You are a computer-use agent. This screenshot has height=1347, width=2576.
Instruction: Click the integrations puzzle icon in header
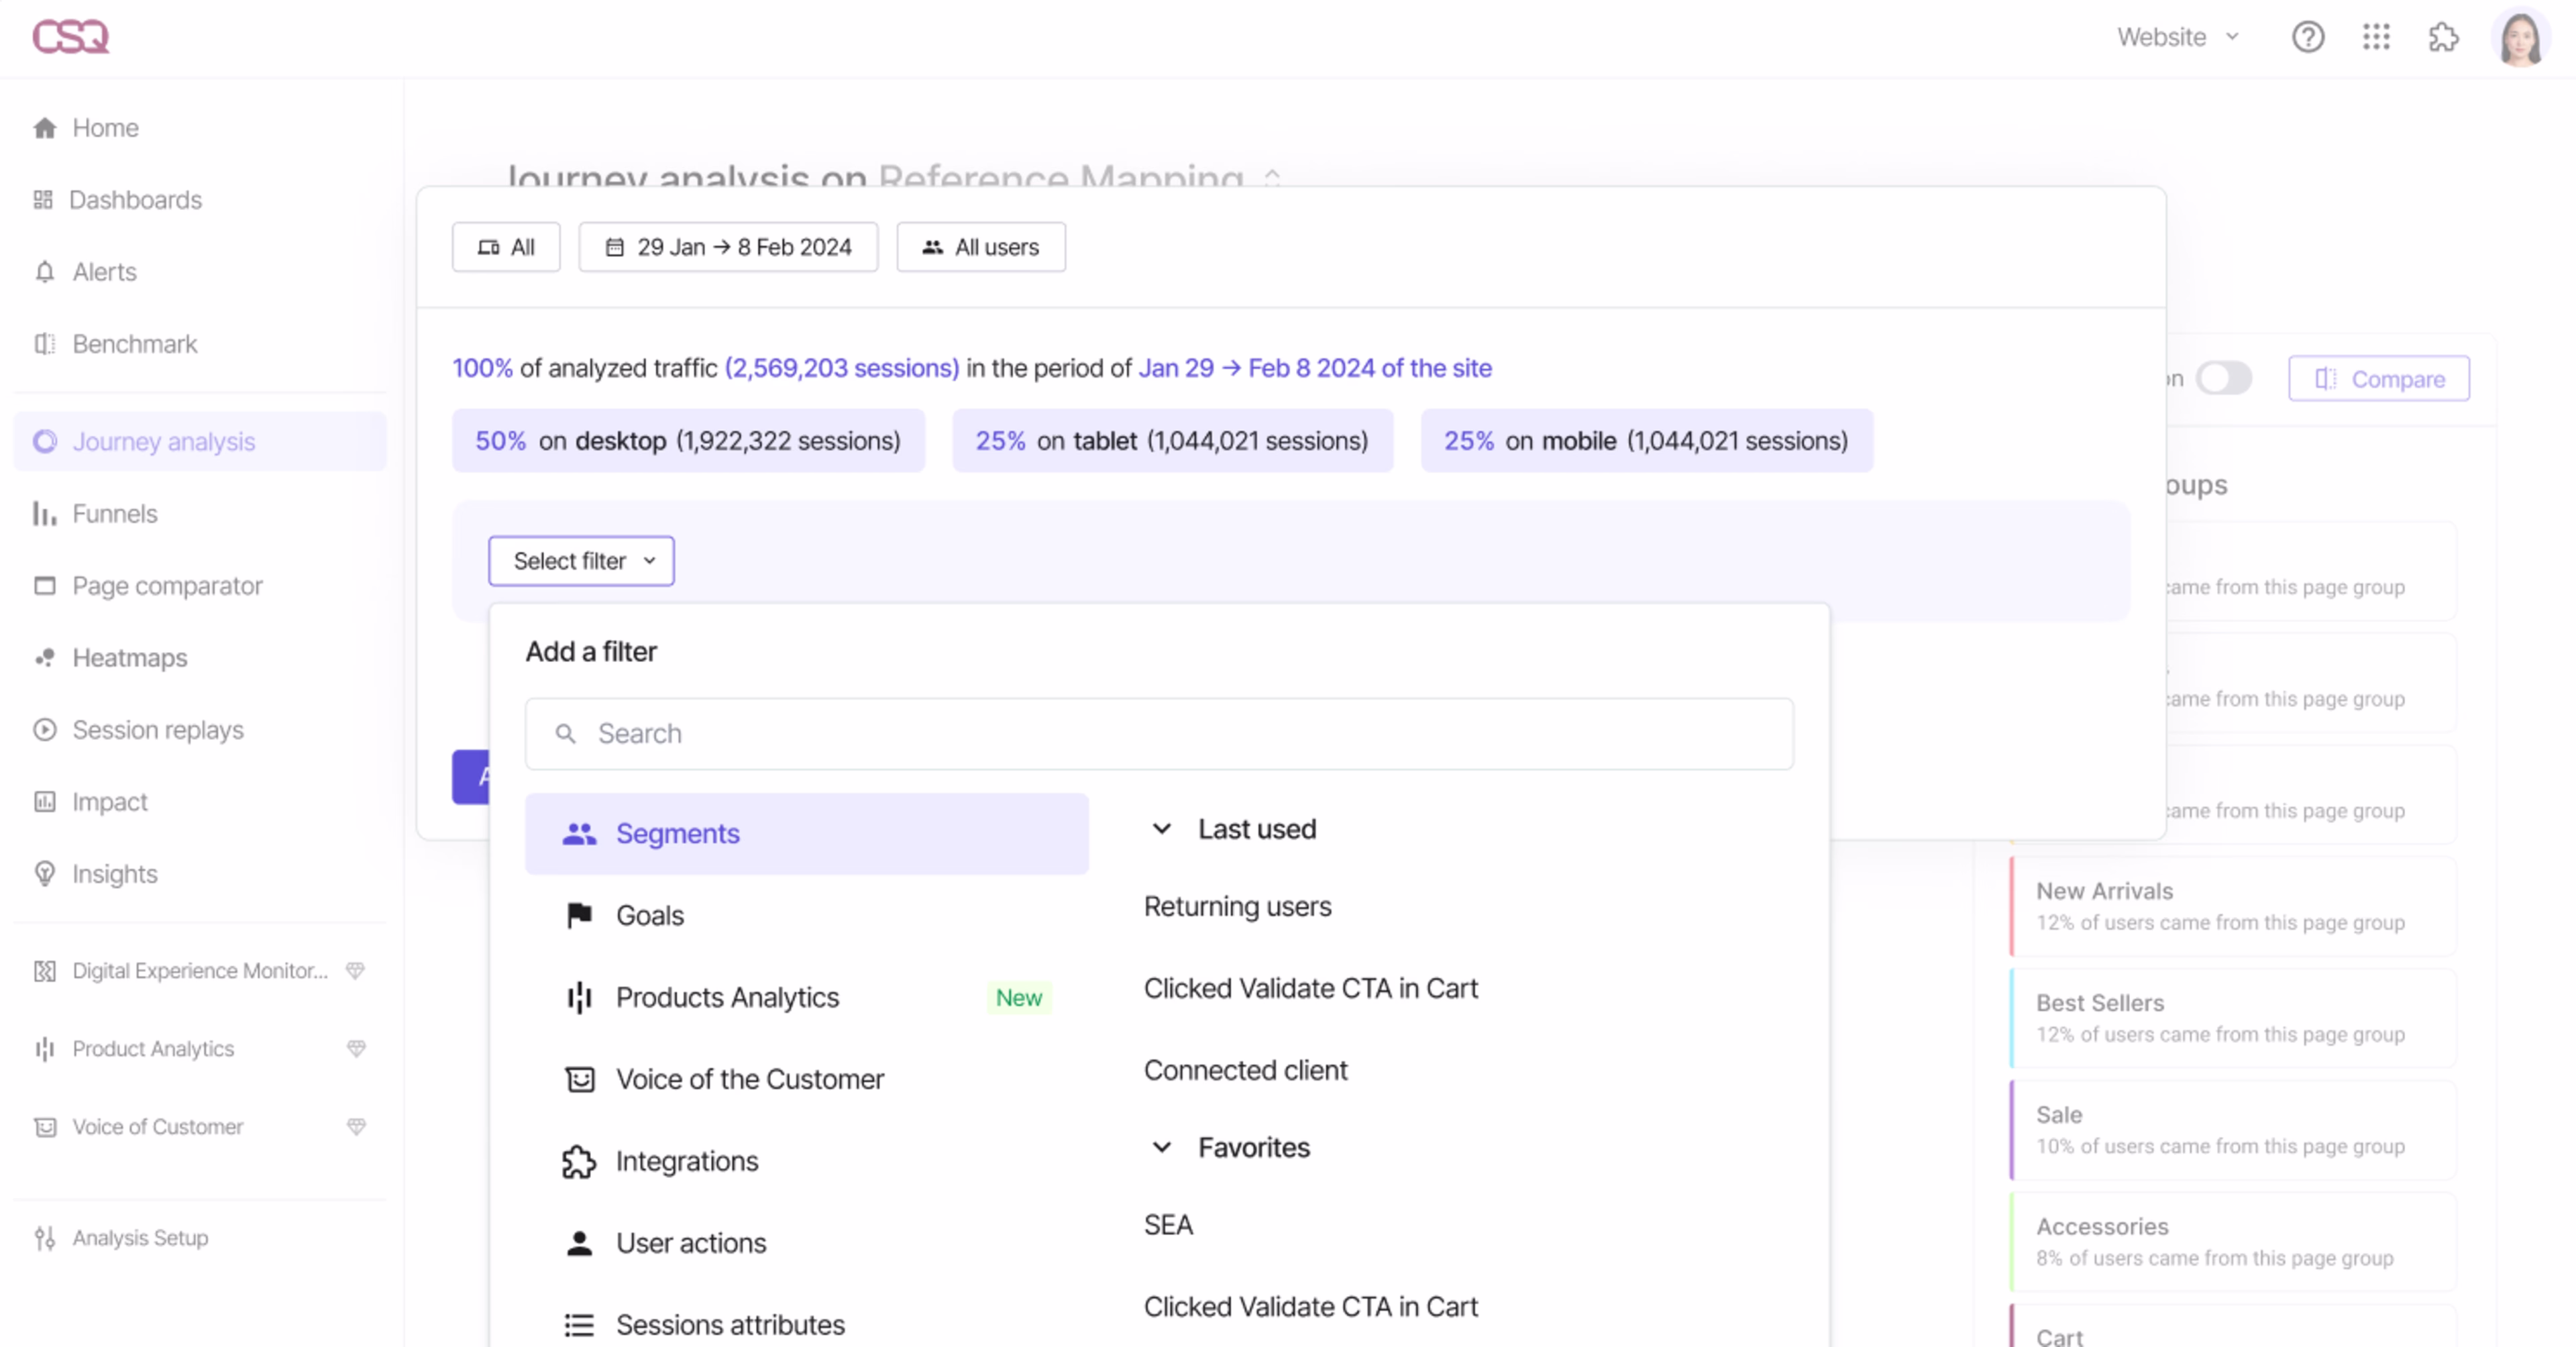(2443, 37)
